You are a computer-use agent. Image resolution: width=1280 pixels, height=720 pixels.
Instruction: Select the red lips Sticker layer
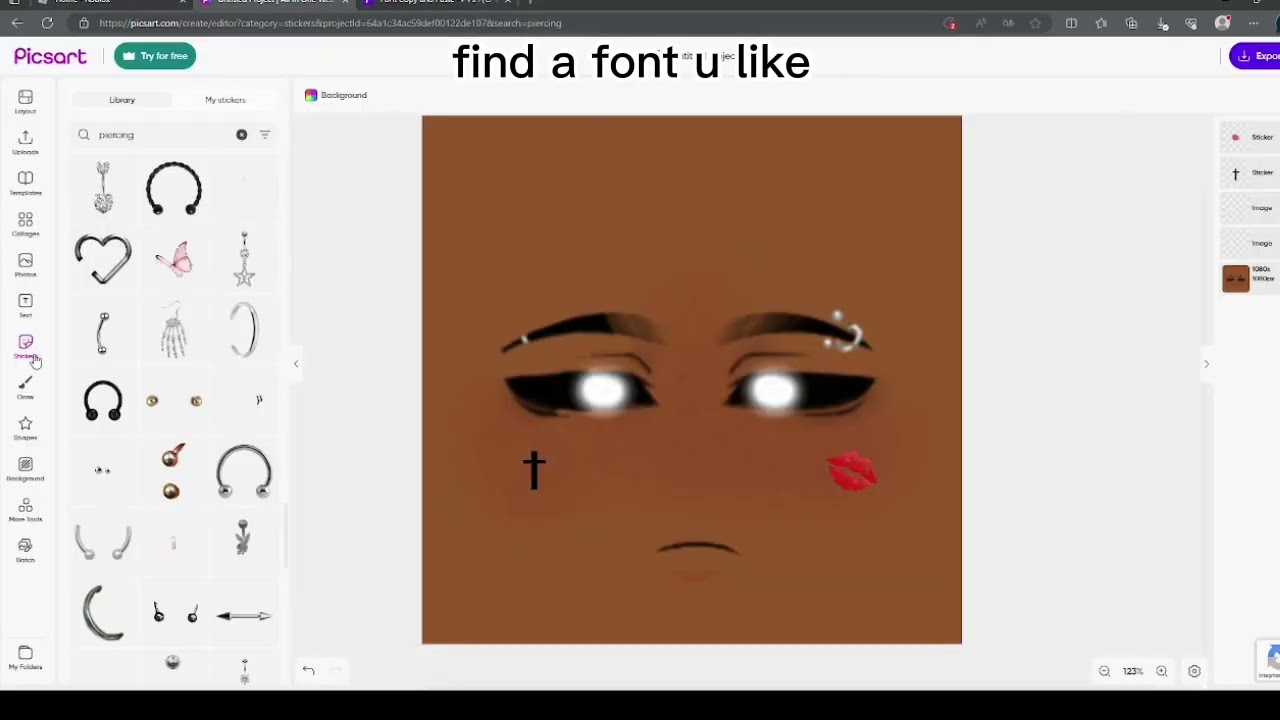coord(1250,137)
